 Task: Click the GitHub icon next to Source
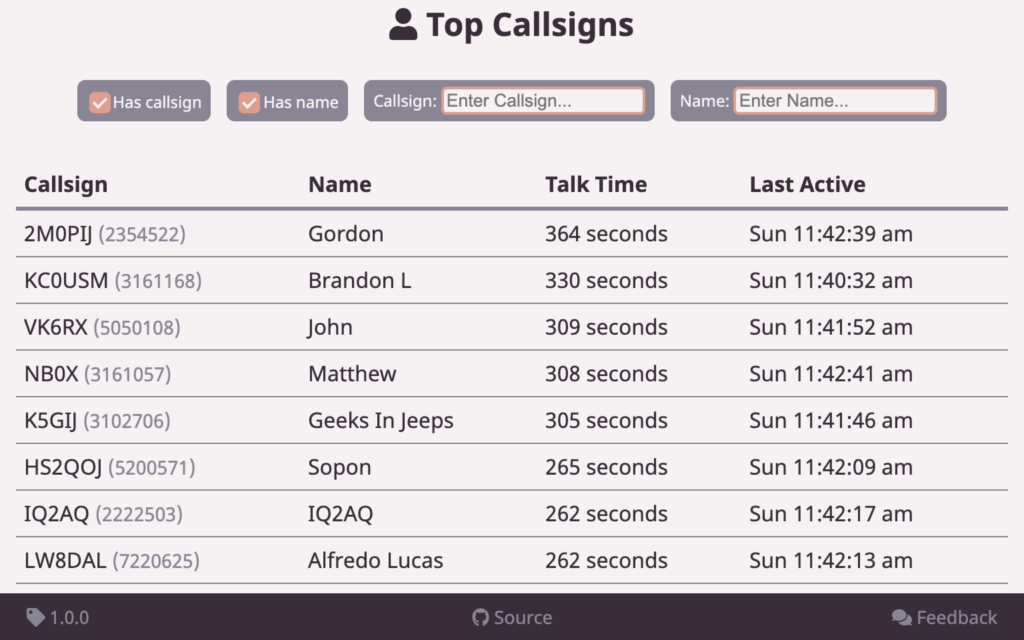[x=481, y=617]
